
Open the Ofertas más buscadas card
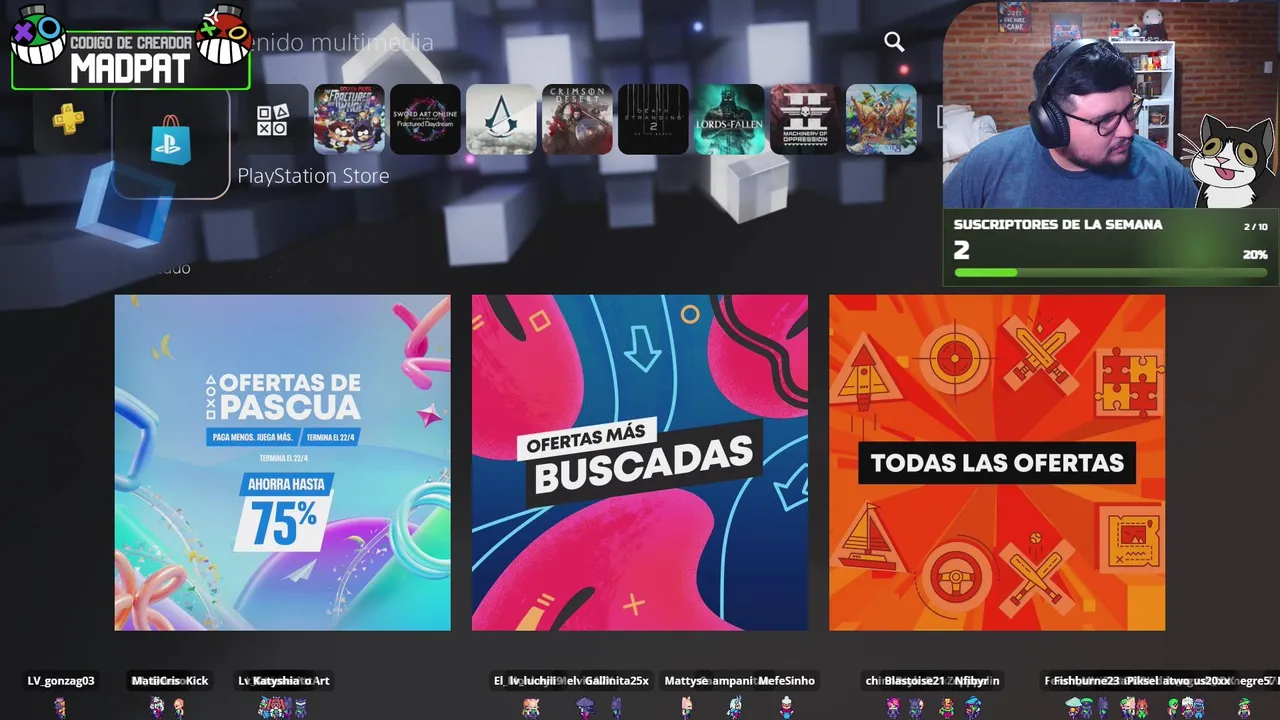tap(640, 462)
